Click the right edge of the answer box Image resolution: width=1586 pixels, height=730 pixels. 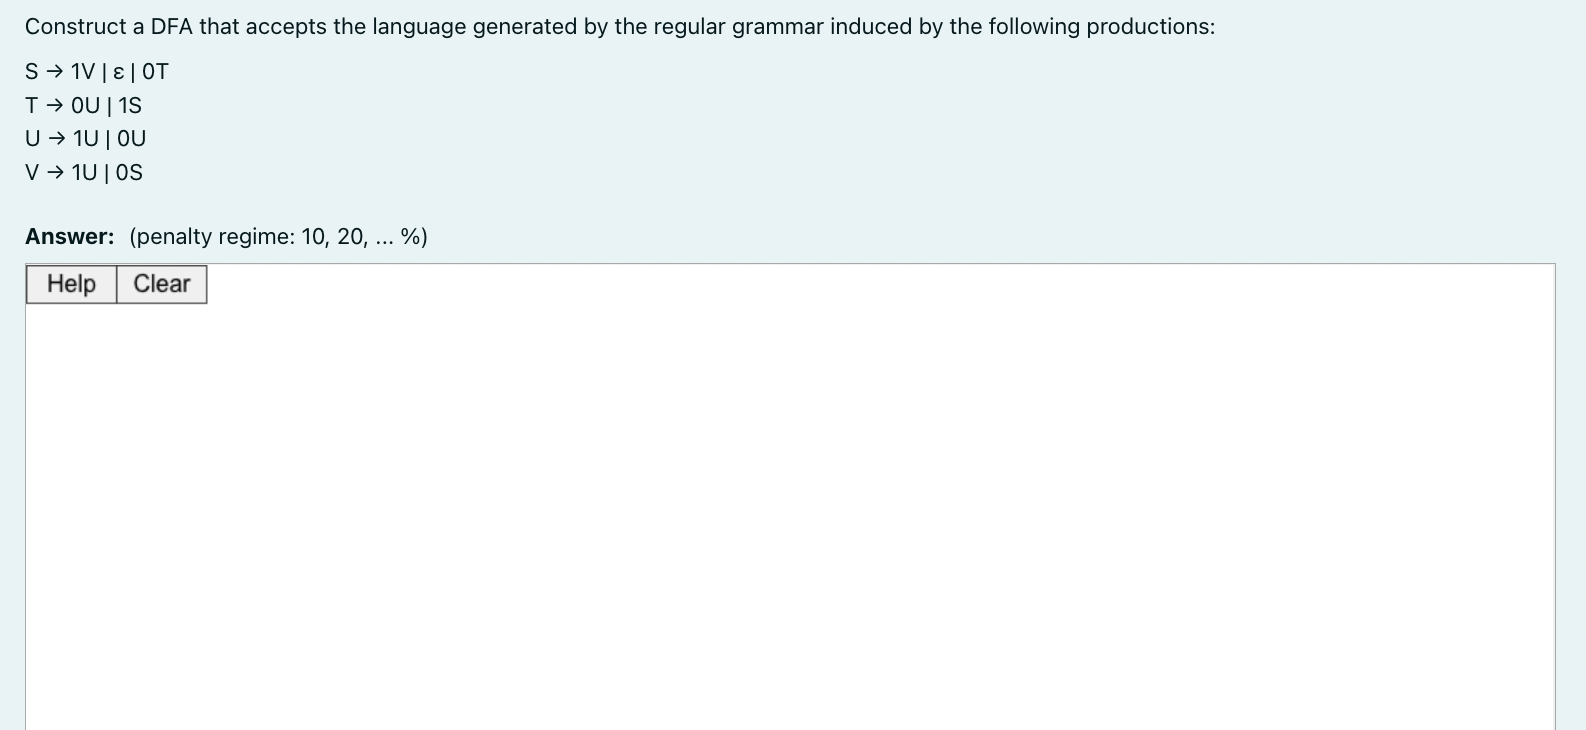pyautogui.click(x=1553, y=500)
